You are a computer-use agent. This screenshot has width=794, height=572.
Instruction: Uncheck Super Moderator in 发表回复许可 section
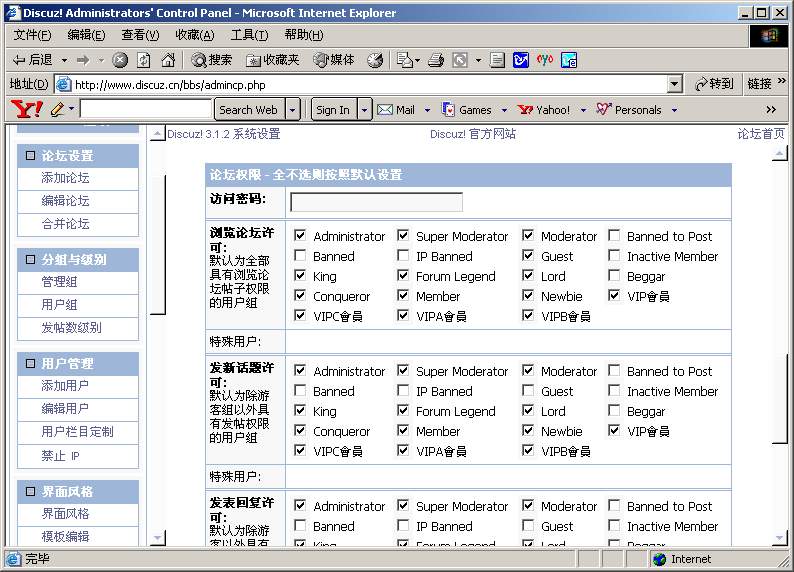(403, 505)
